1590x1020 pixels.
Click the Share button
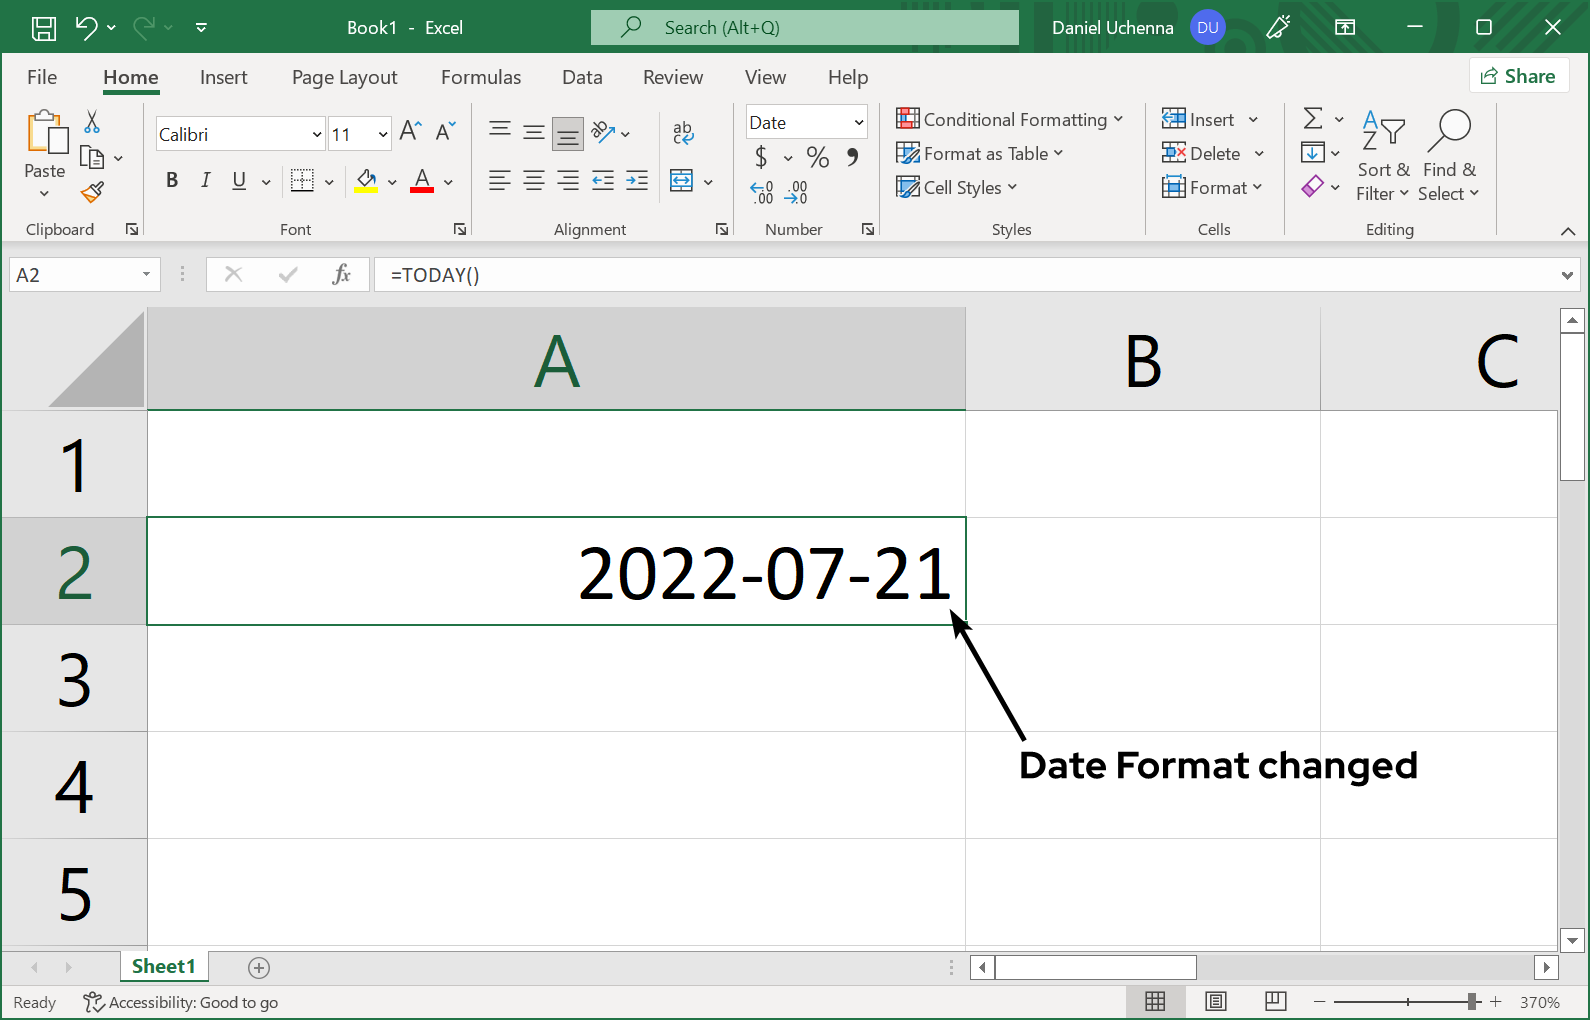1518,76
